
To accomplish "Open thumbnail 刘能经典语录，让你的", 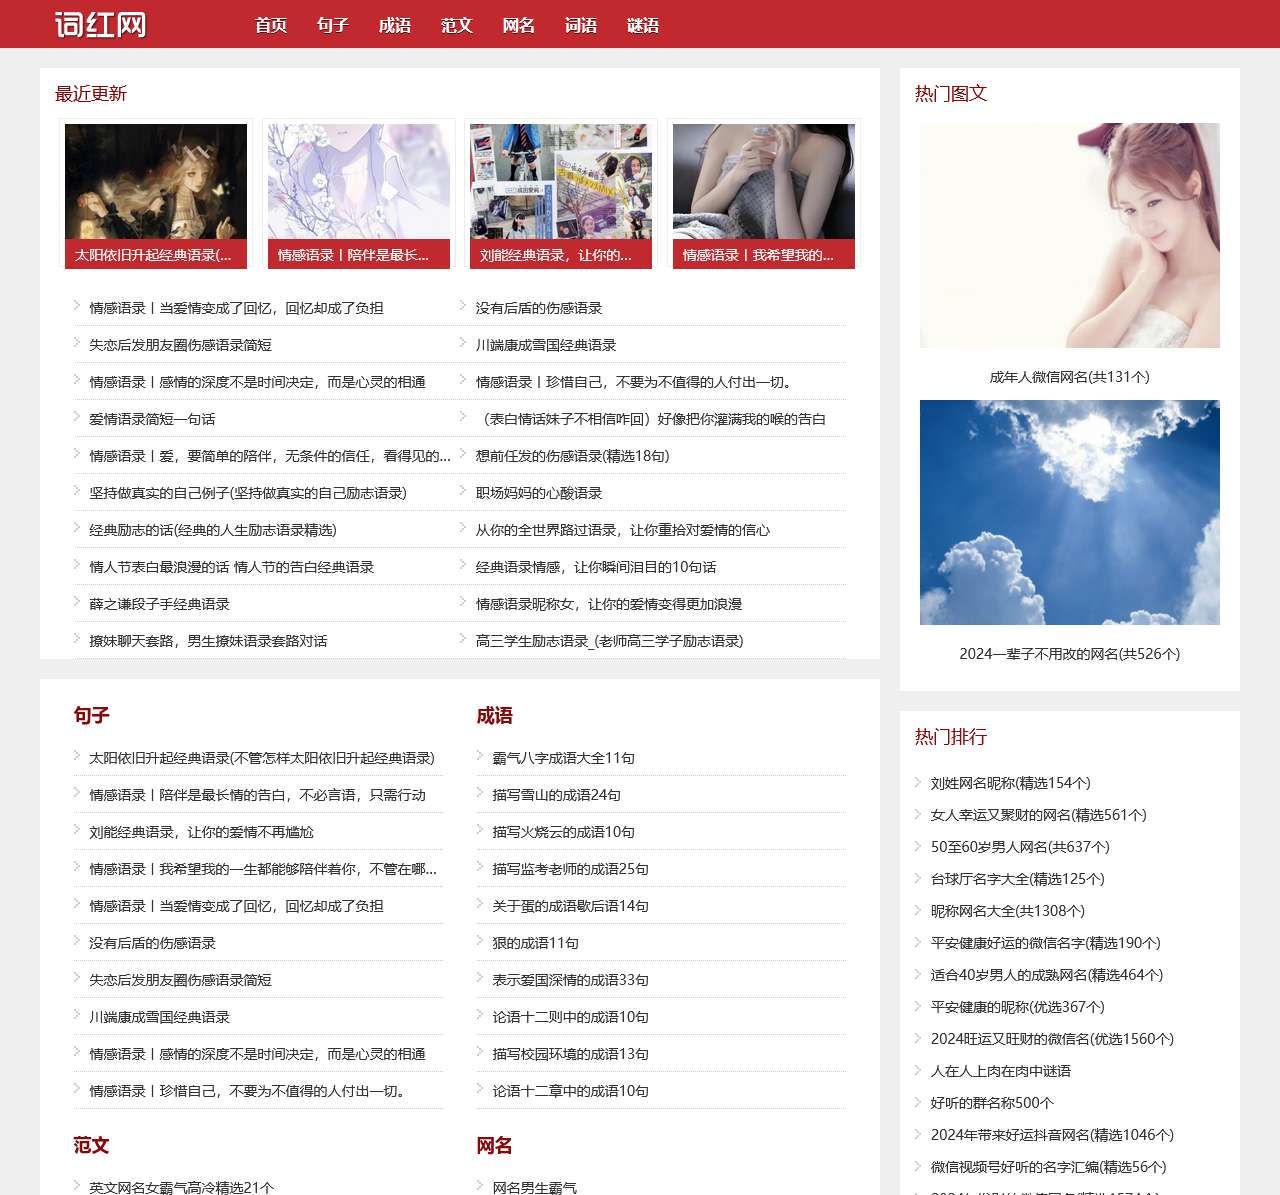I will [561, 196].
